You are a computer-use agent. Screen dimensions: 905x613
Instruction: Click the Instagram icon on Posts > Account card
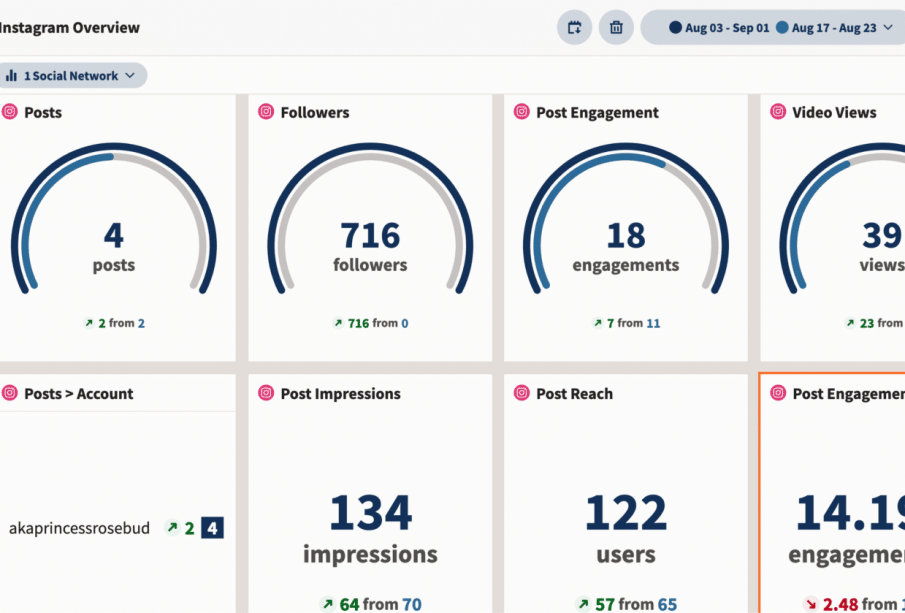coord(10,394)
